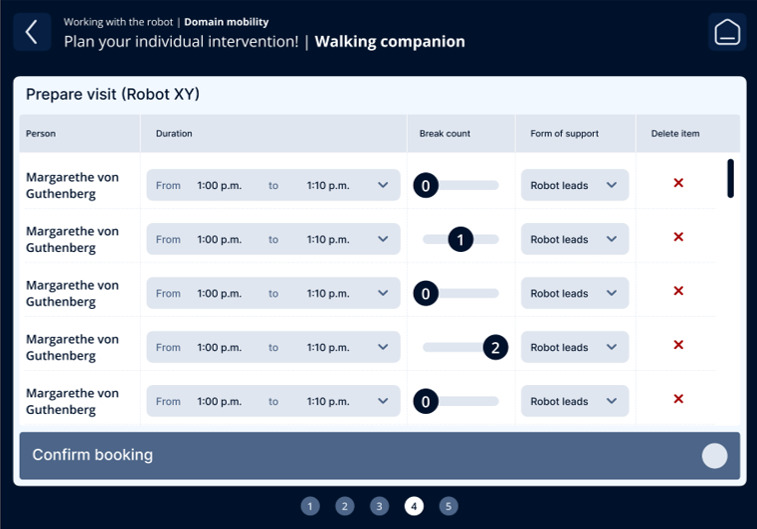Remove the fourth row with red X
The image size is (757, 529).
pyautogui.click(x=678, y=345)
